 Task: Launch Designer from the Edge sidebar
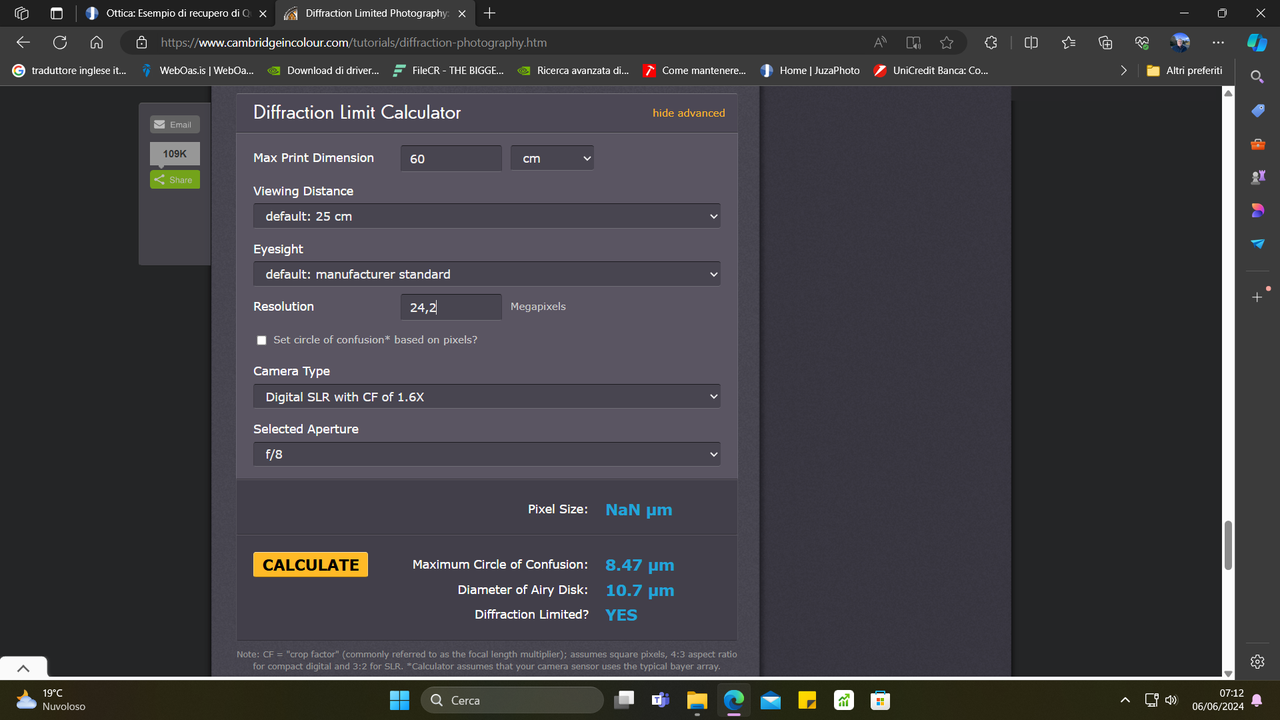click(1257, 209)
